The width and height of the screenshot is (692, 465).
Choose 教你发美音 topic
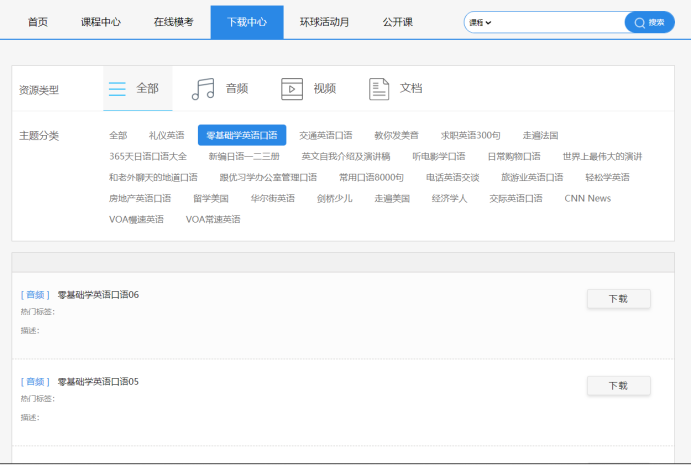tap(396, 135)
